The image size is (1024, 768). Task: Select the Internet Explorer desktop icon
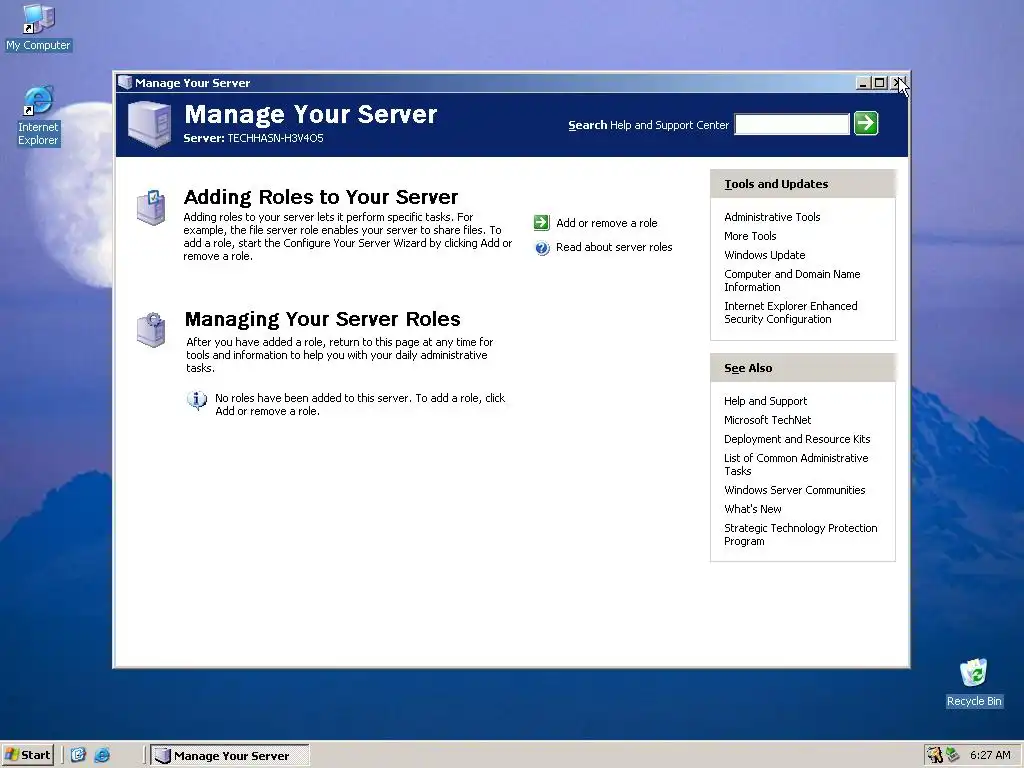[38, 116]
